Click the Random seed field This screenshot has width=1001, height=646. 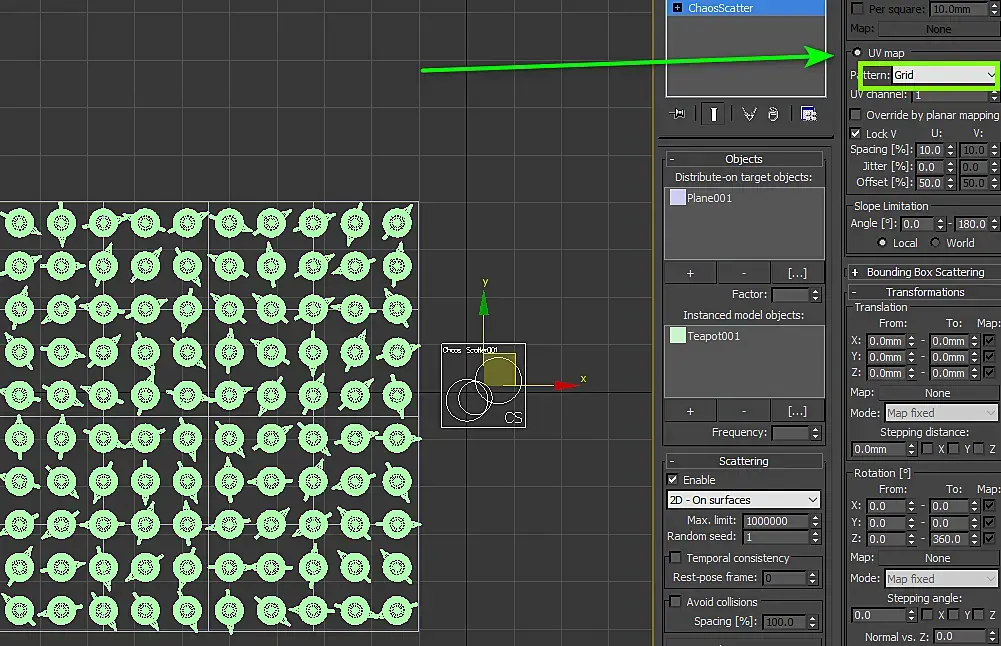tap(777, 537)
